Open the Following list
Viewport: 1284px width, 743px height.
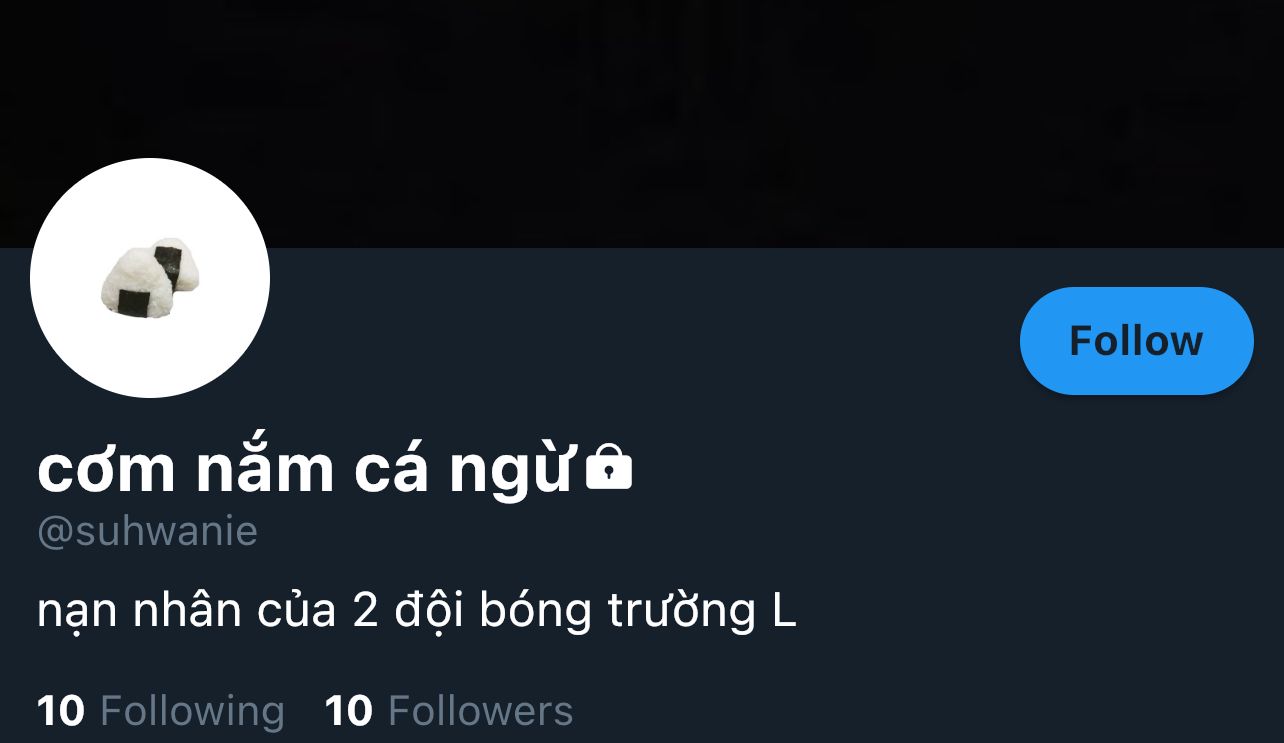pos(161,711)
